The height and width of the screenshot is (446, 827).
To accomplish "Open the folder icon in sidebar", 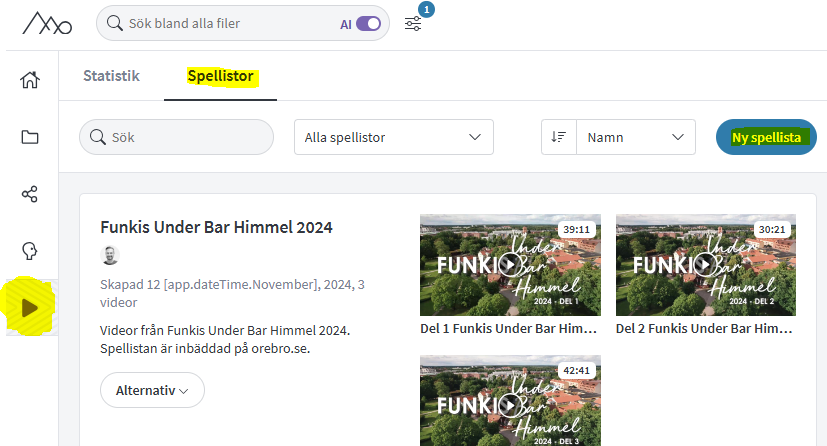I will coord(30,137).
